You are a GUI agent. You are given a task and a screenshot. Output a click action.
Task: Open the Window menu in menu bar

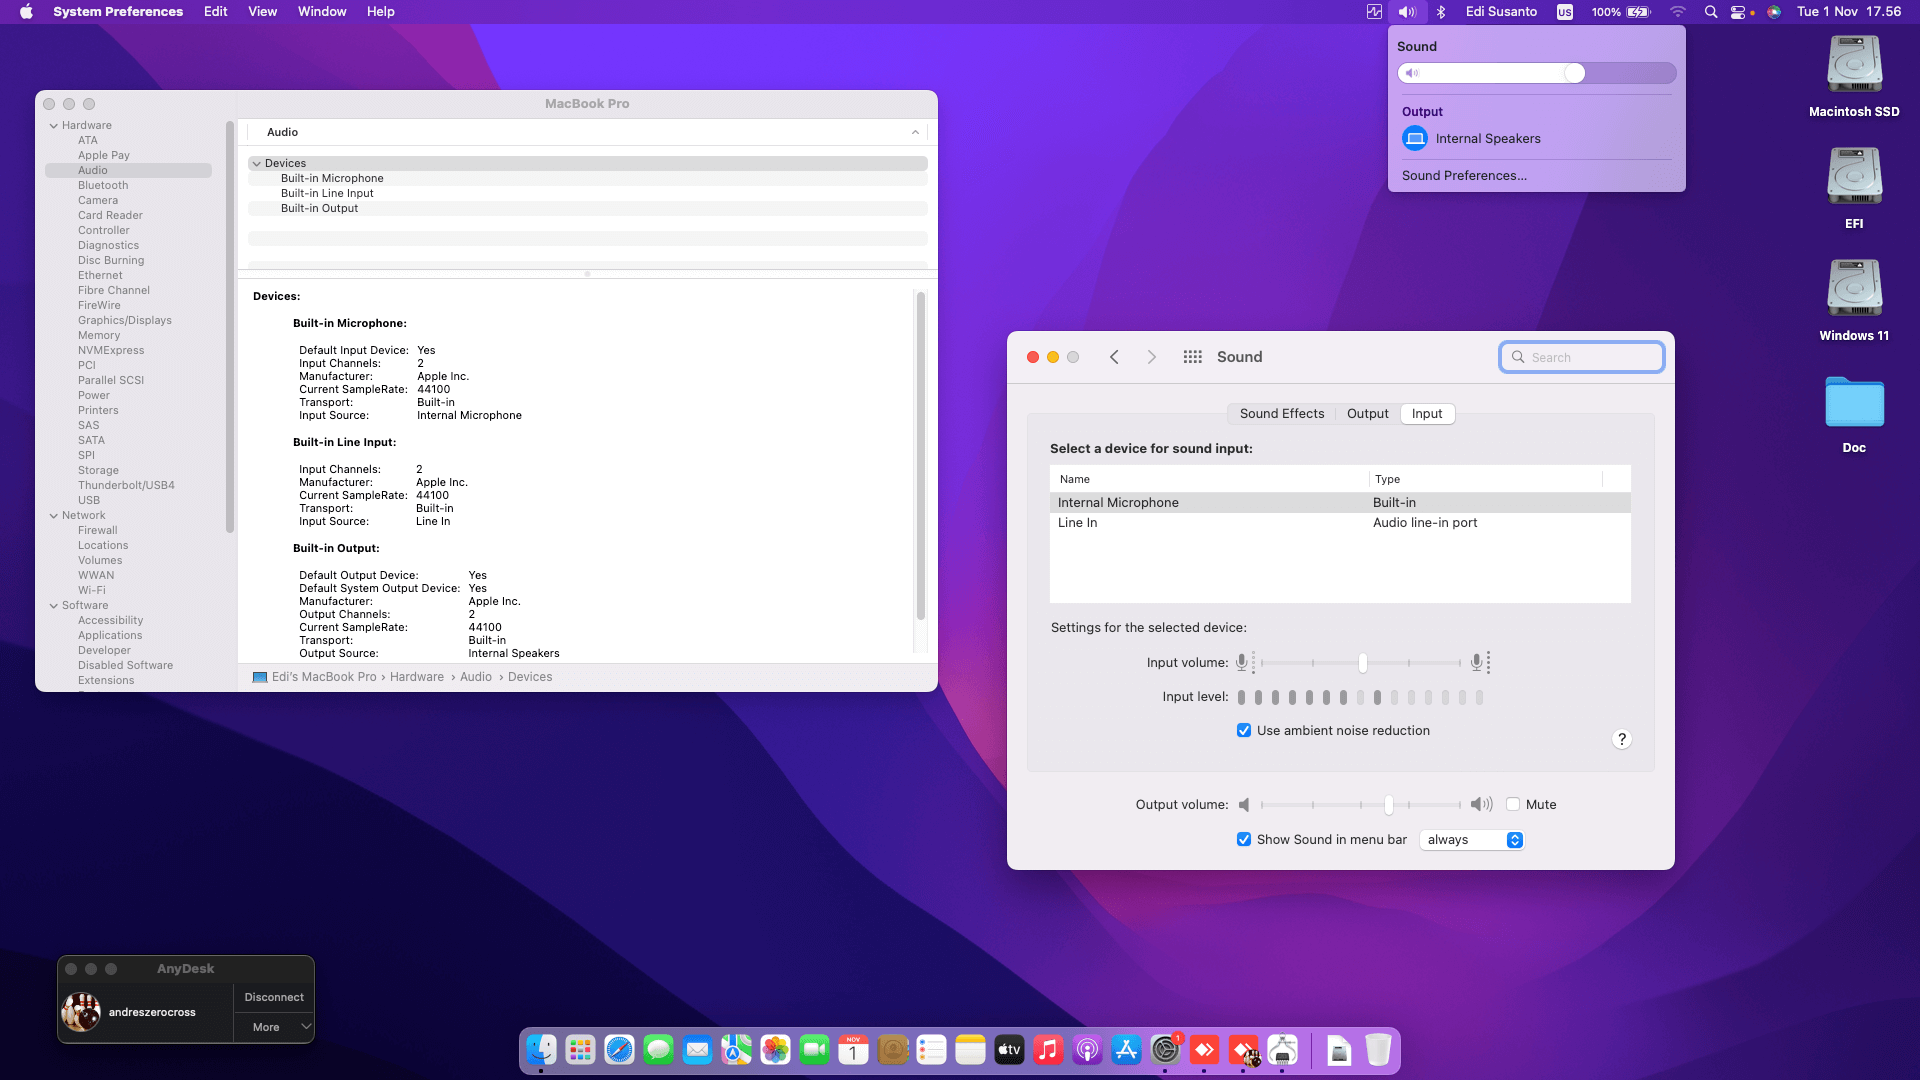click(321, 12)
